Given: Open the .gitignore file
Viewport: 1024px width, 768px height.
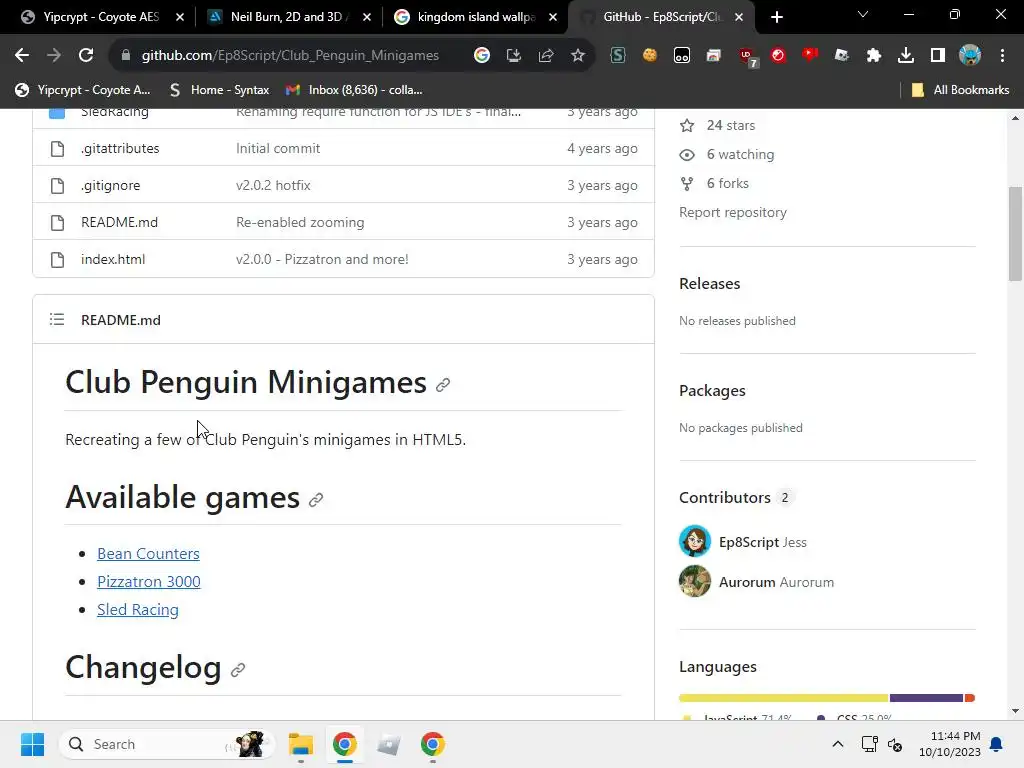Looking at the screenshot, I should point(110,185).
